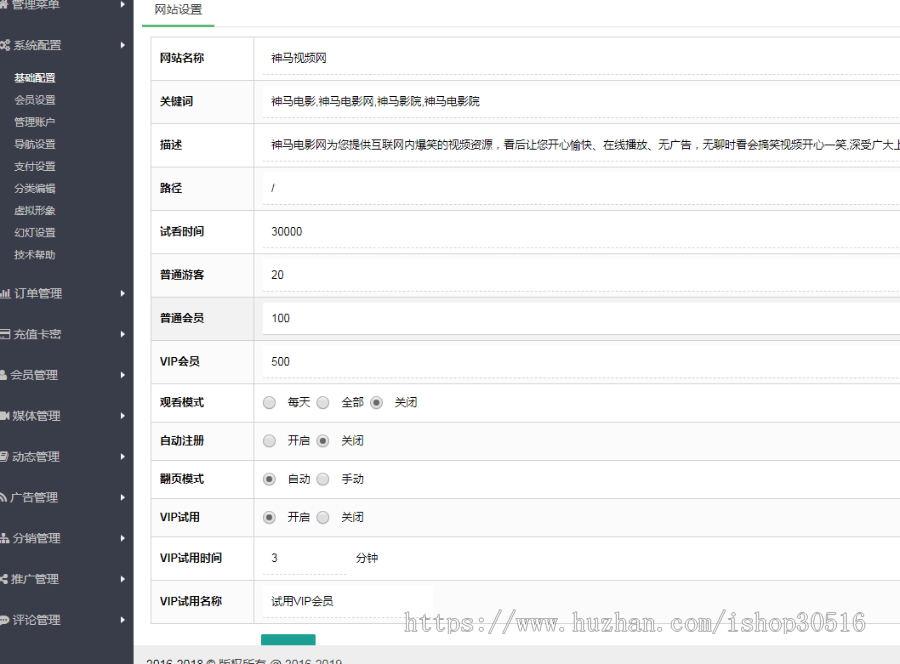Open the 支付设置 page link
This screenshot has width=900, height=664.
(x=35, y=166)
